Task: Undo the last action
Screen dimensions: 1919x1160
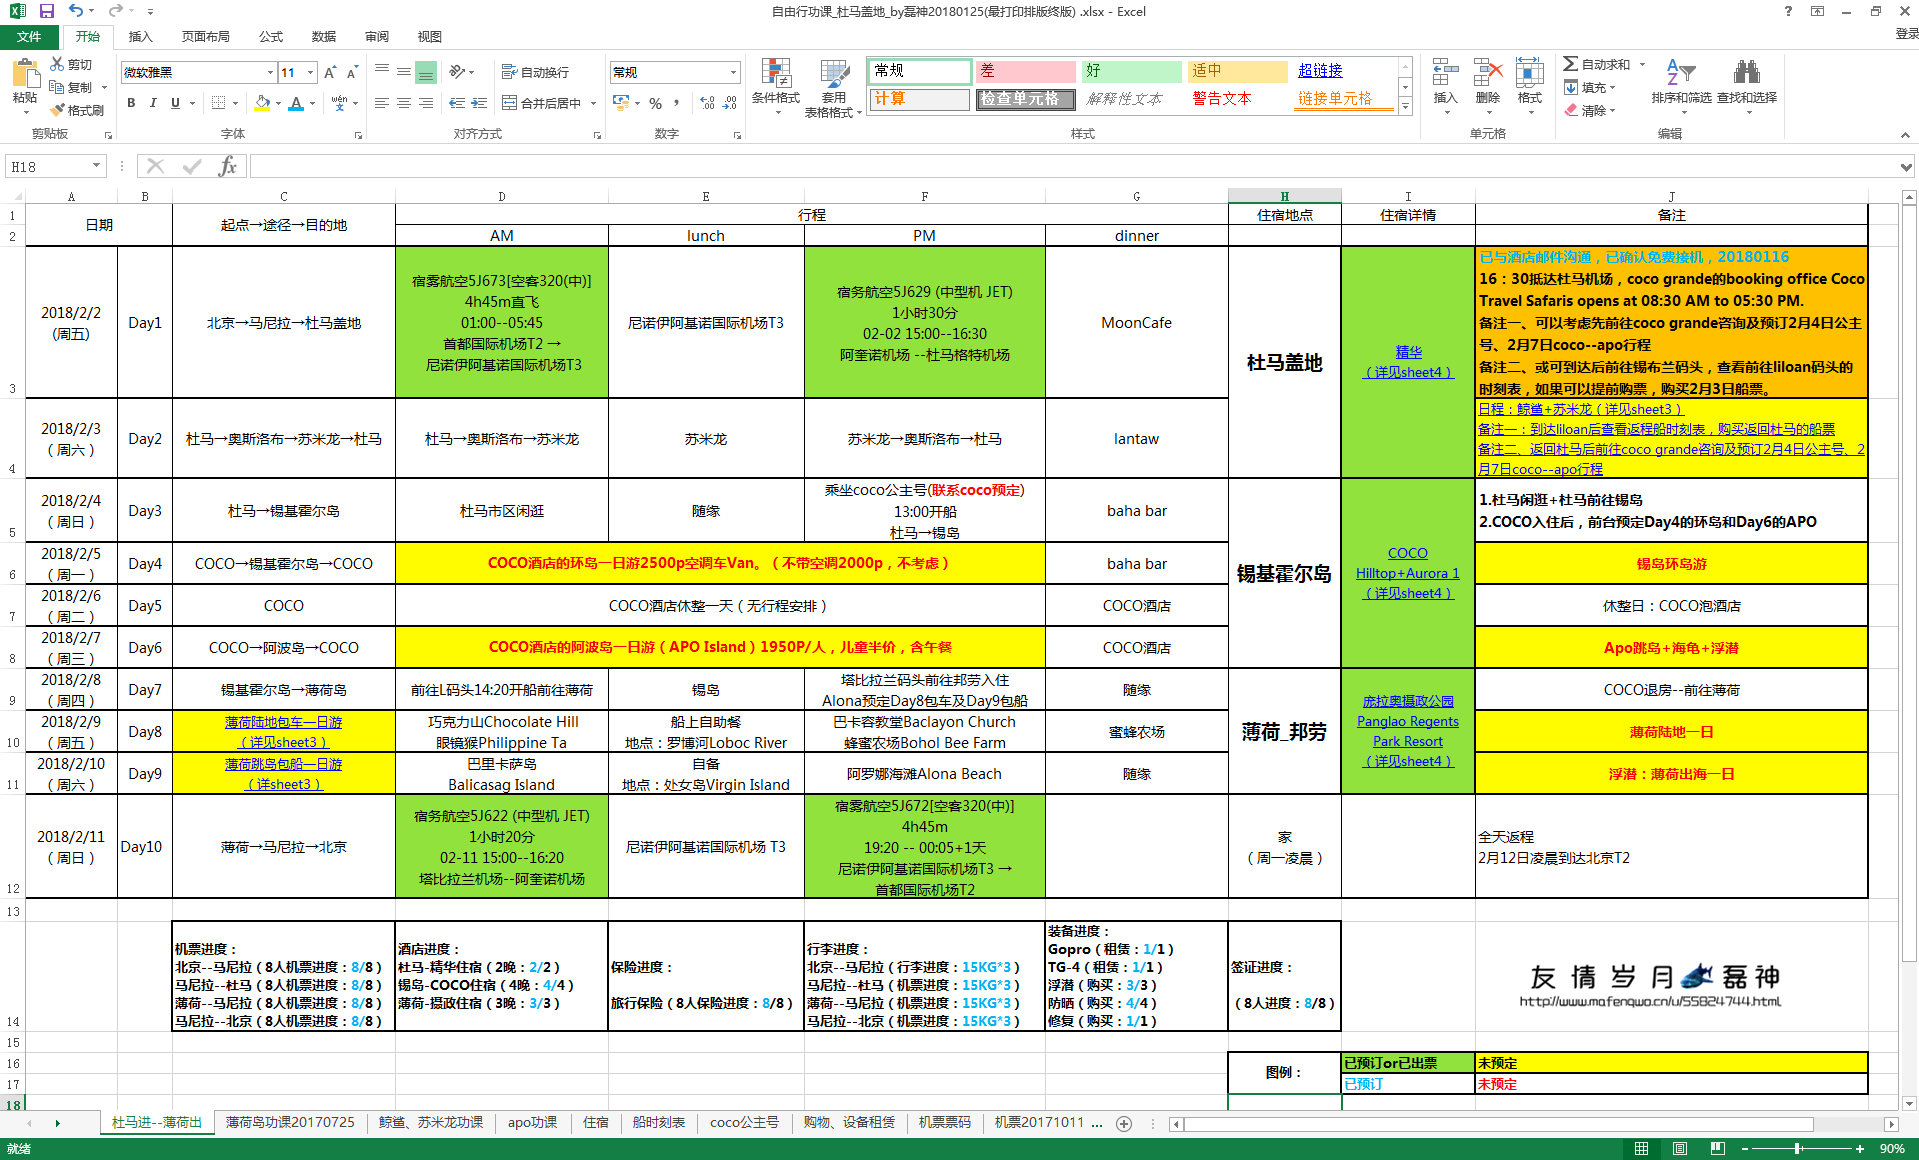Action: tap(76, 11)
